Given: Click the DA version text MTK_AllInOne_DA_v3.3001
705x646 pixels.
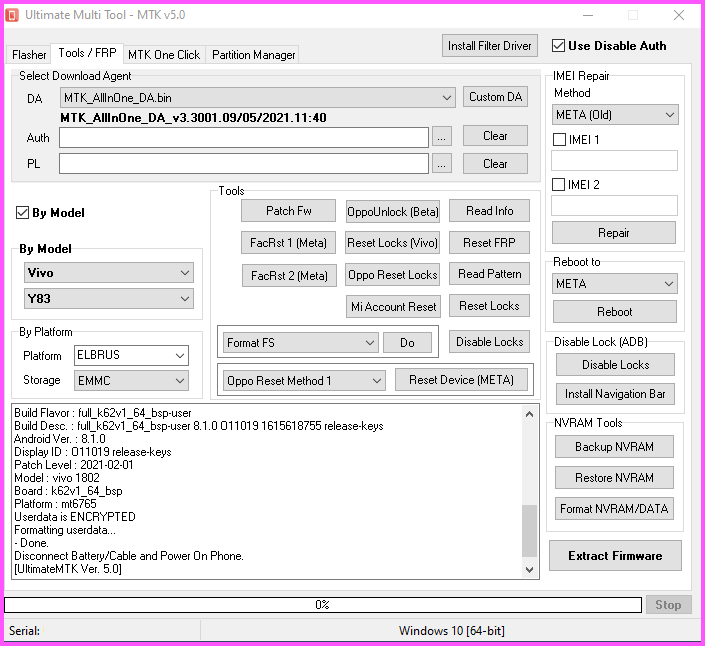Looking at the screenshot, I should click(193, 118).
